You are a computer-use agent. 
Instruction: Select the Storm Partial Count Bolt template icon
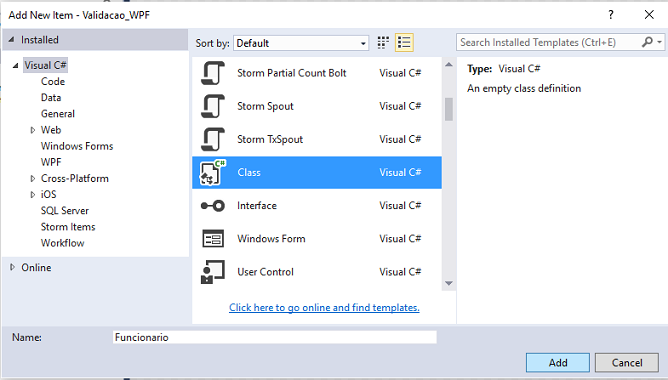click(213, 73)
